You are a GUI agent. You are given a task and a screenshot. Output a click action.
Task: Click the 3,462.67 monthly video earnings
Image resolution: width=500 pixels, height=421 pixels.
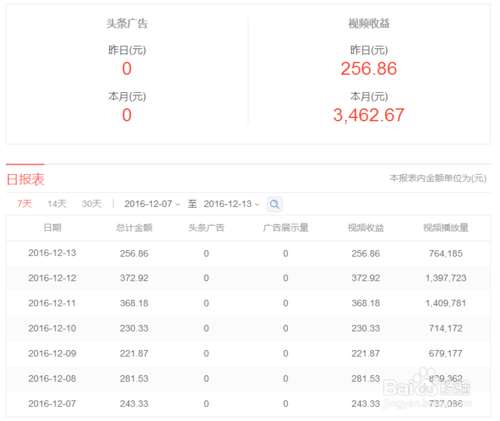click(369, 115)
